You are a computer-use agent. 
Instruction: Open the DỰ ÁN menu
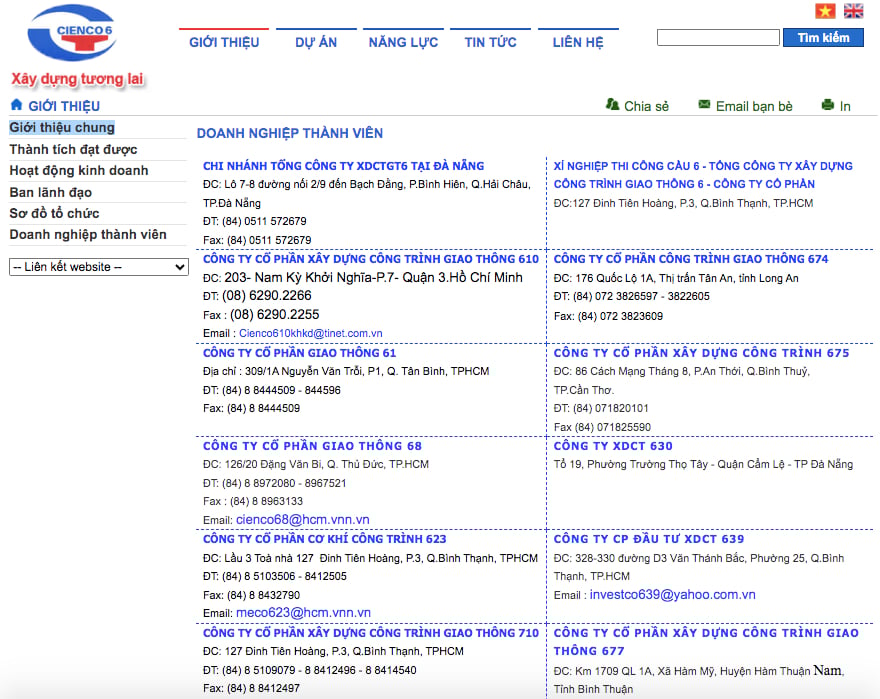(x=316, y=42)
